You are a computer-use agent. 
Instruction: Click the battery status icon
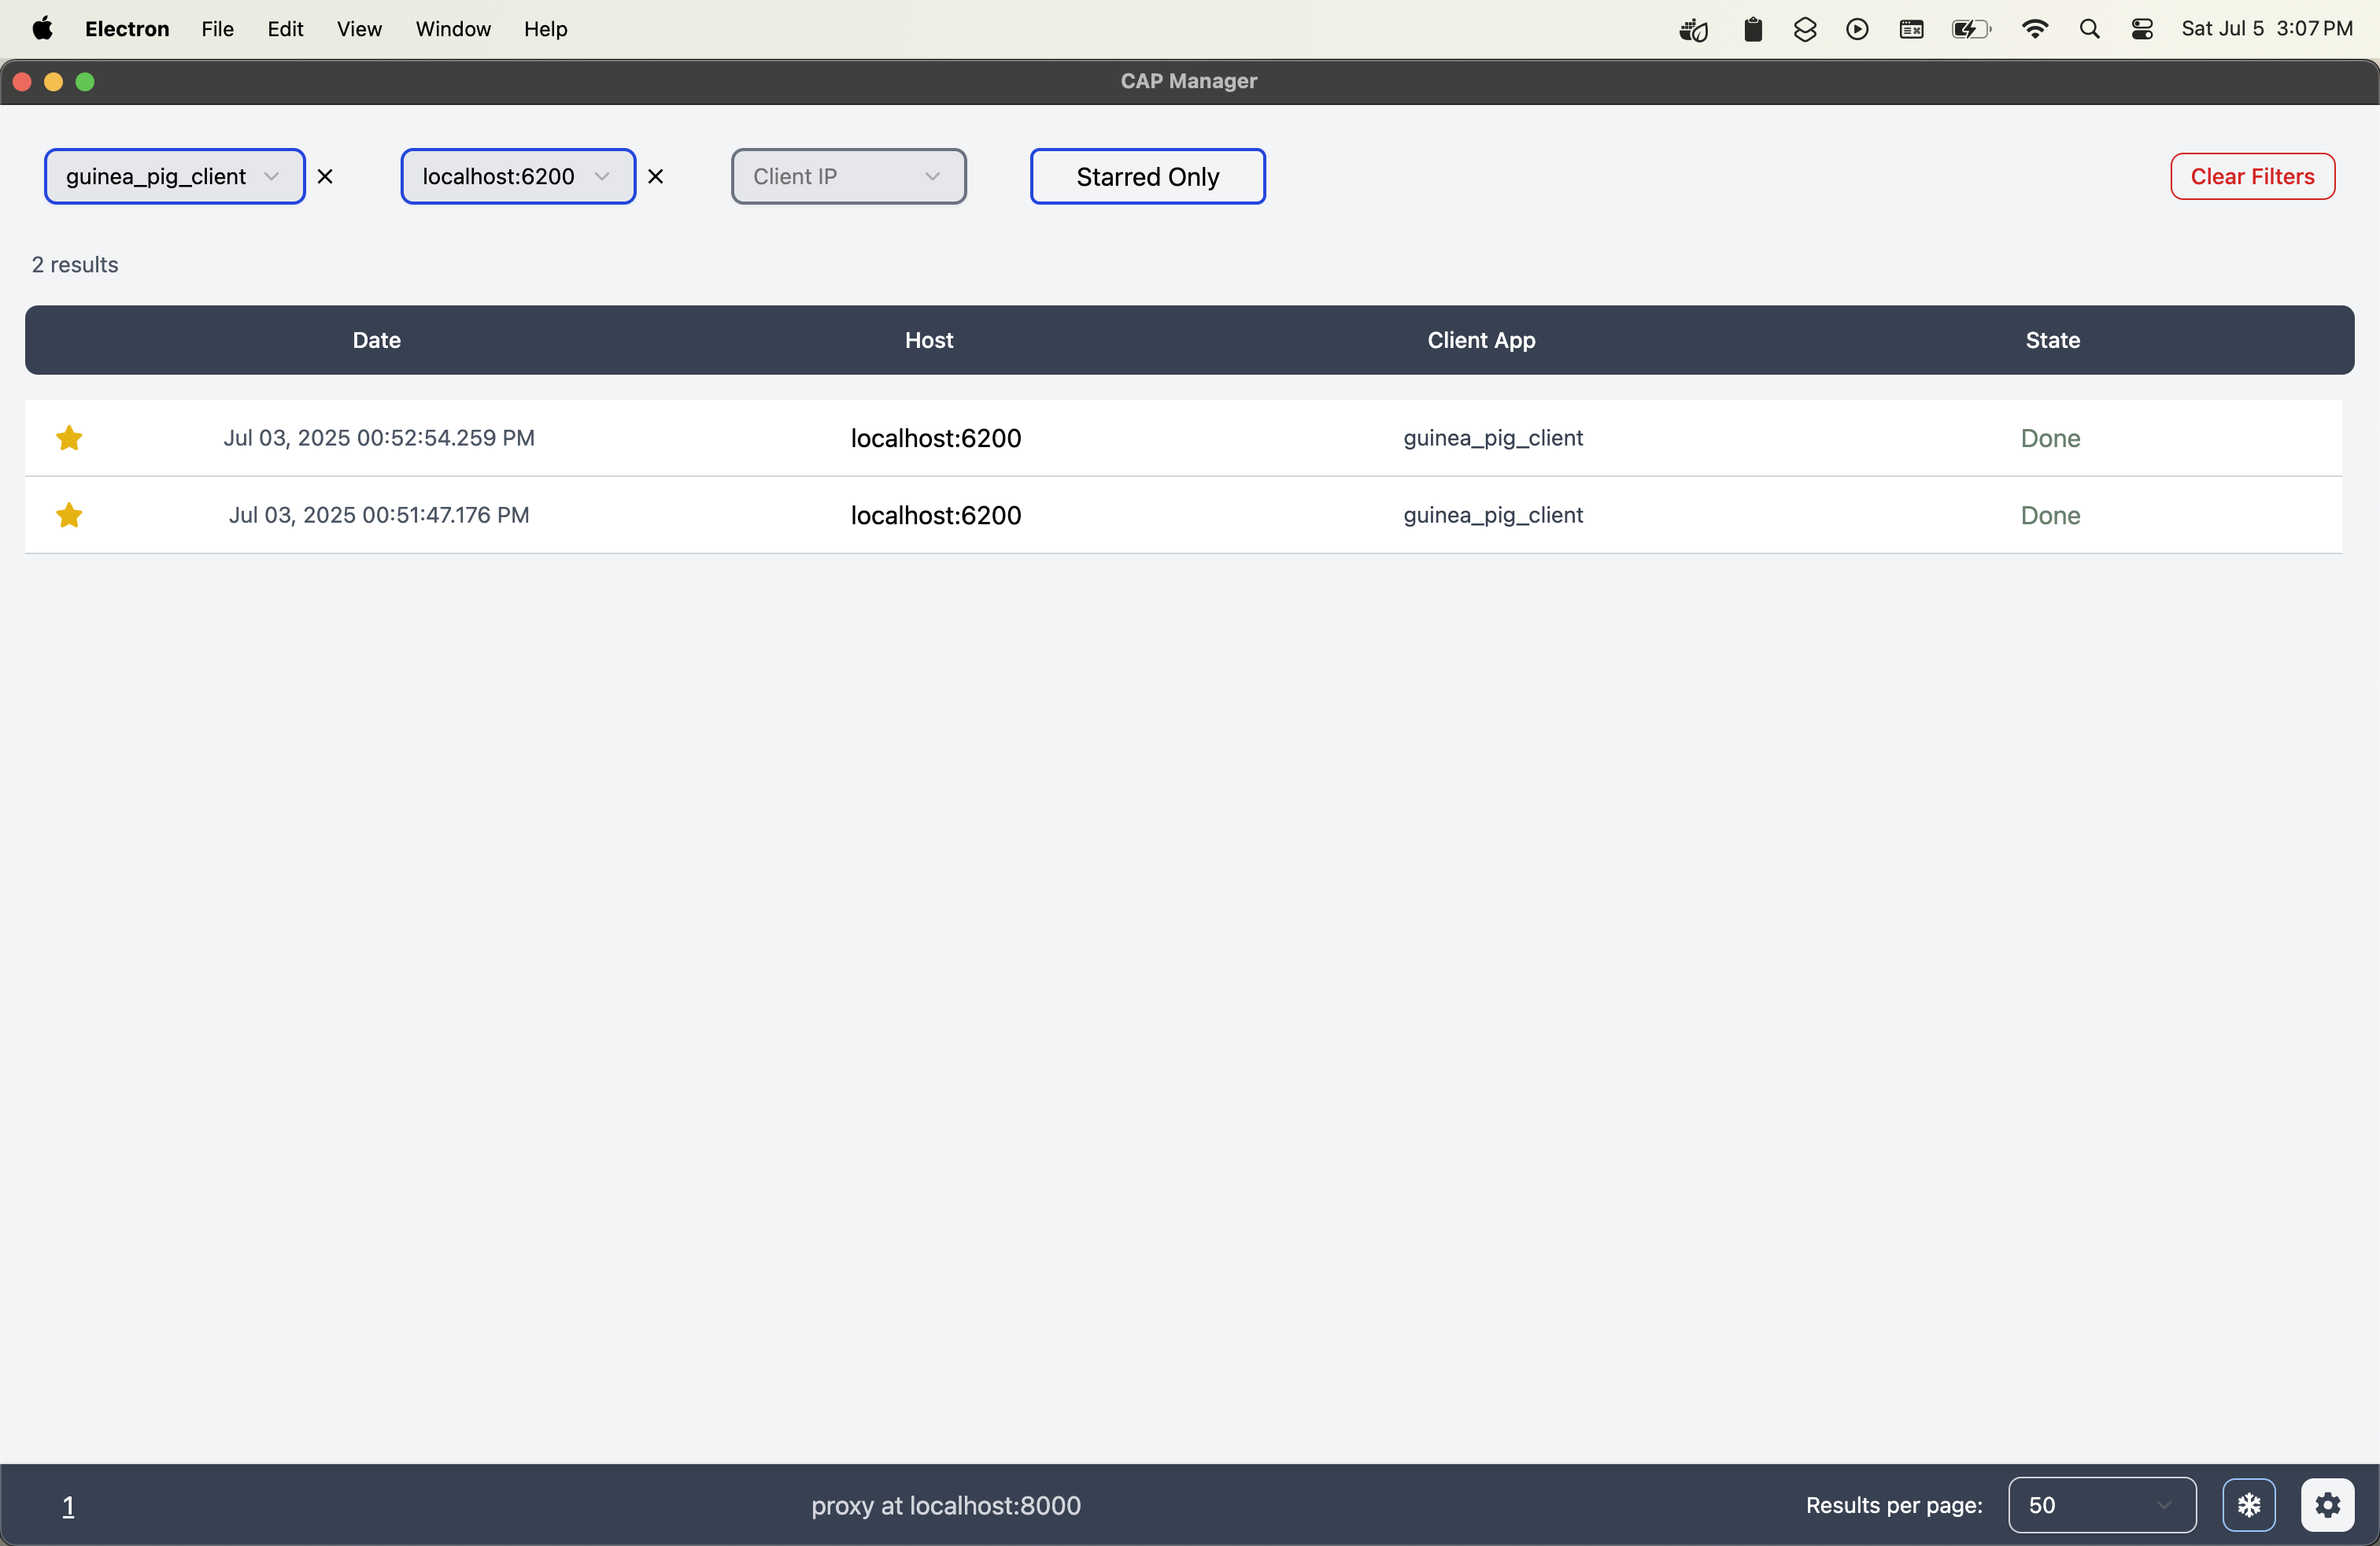(x=1971, y=29)
